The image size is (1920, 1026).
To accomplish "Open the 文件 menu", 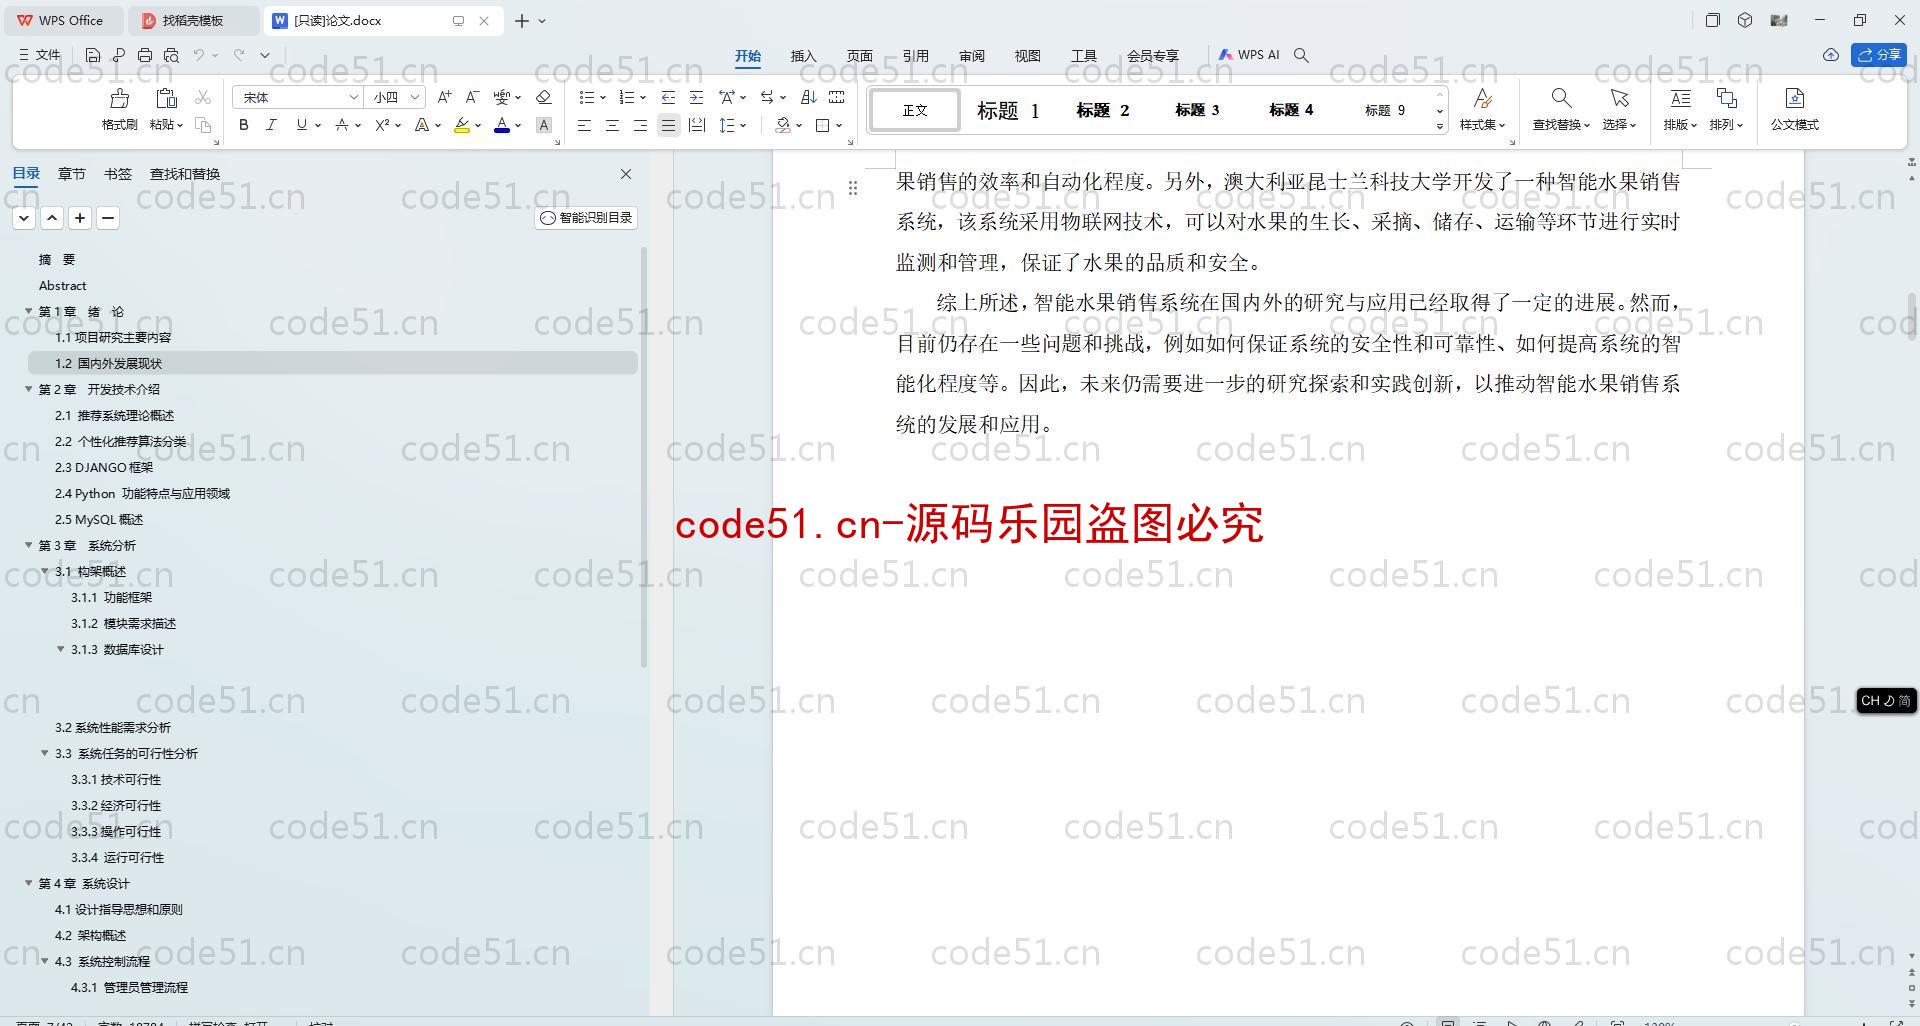I will (x=40, y=55).
